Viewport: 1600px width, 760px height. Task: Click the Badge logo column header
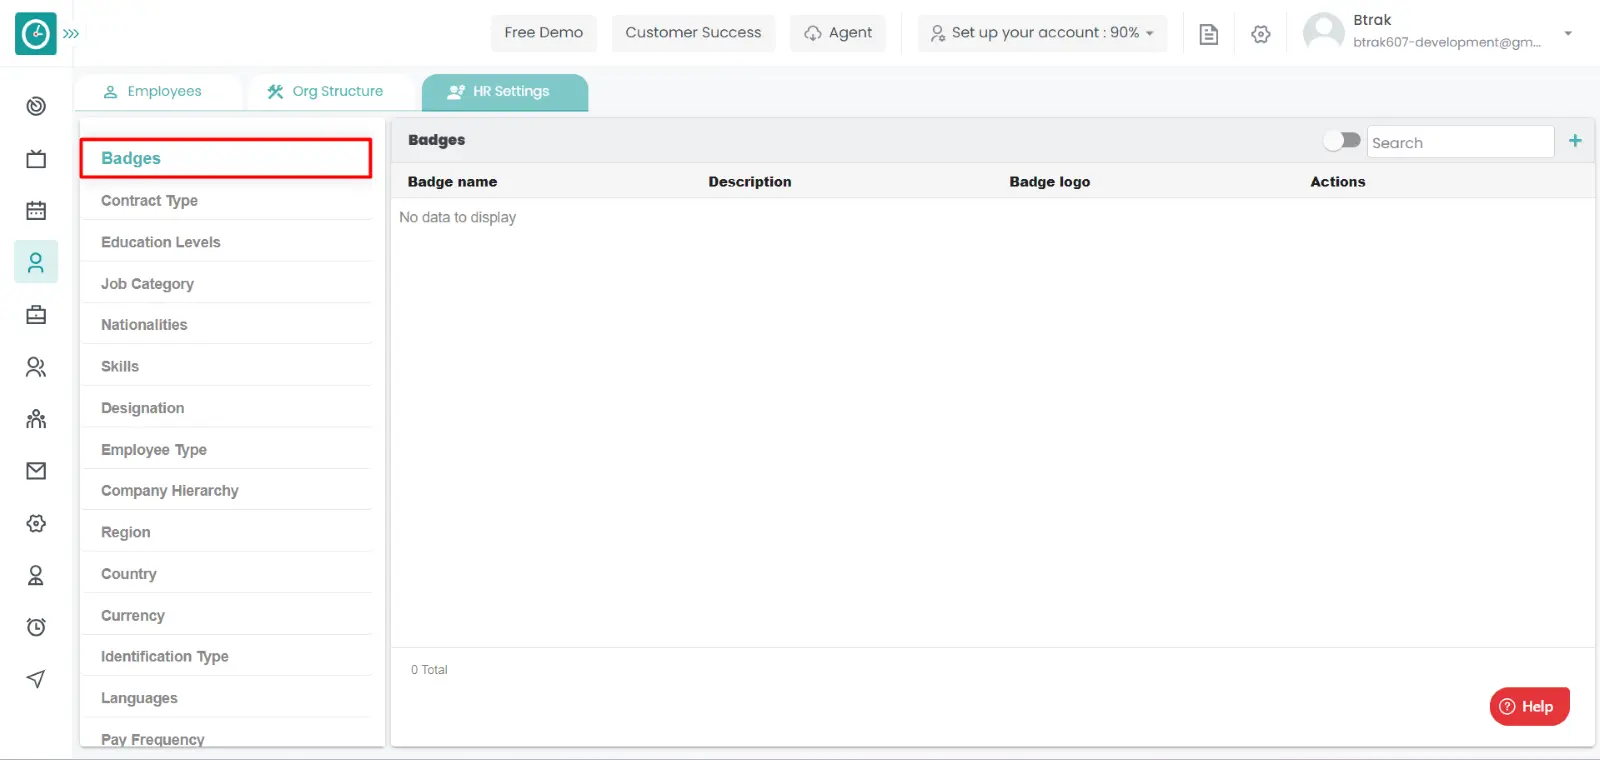(1050, 182)
